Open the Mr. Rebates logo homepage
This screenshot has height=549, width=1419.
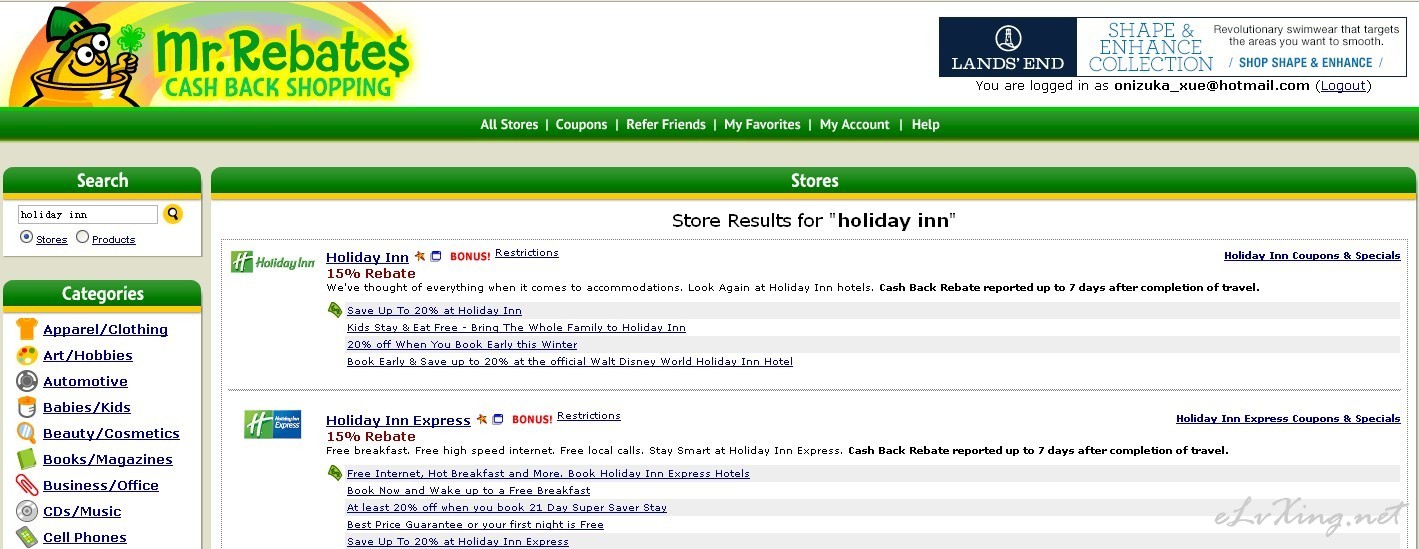210,55
